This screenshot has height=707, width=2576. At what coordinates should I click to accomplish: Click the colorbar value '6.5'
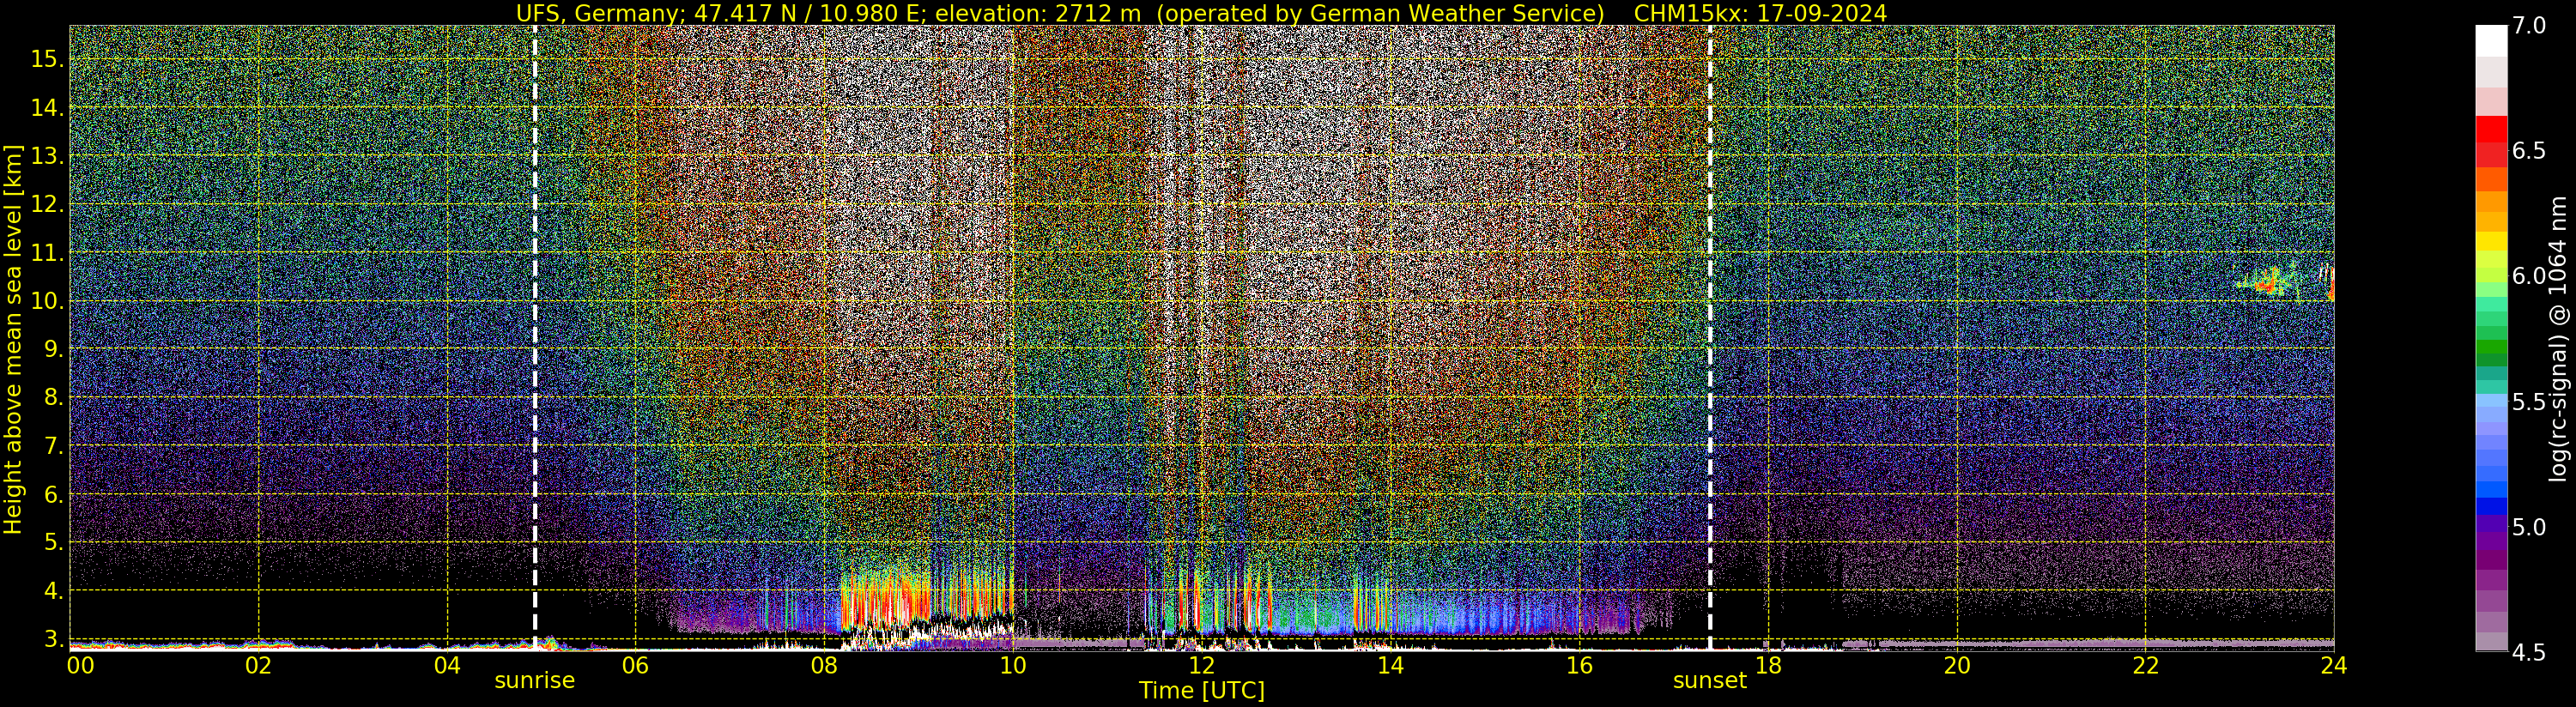2529,151
